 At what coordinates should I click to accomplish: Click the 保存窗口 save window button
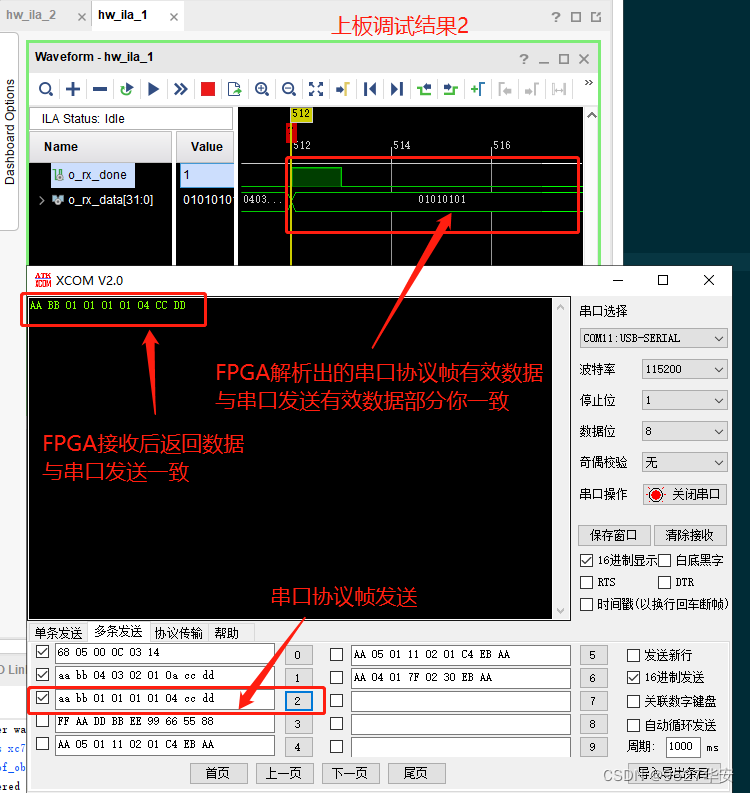(x=613, y=535)
